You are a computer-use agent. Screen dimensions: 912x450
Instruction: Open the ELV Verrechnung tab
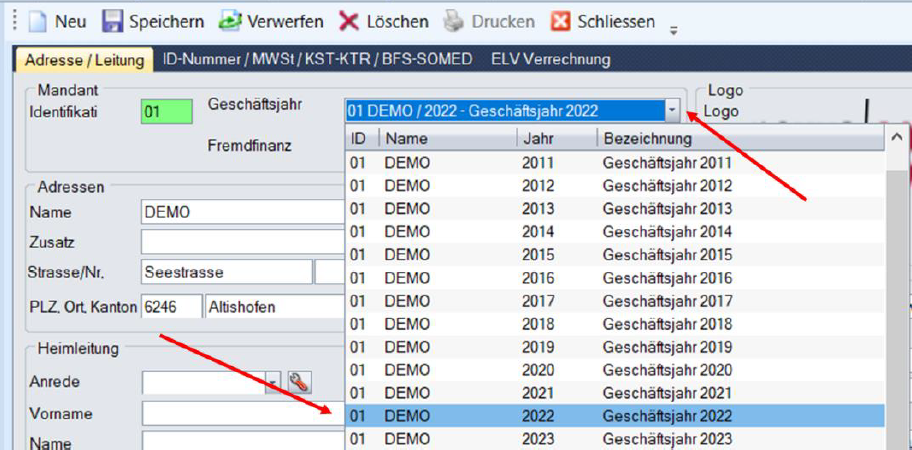tap(550, 59)
